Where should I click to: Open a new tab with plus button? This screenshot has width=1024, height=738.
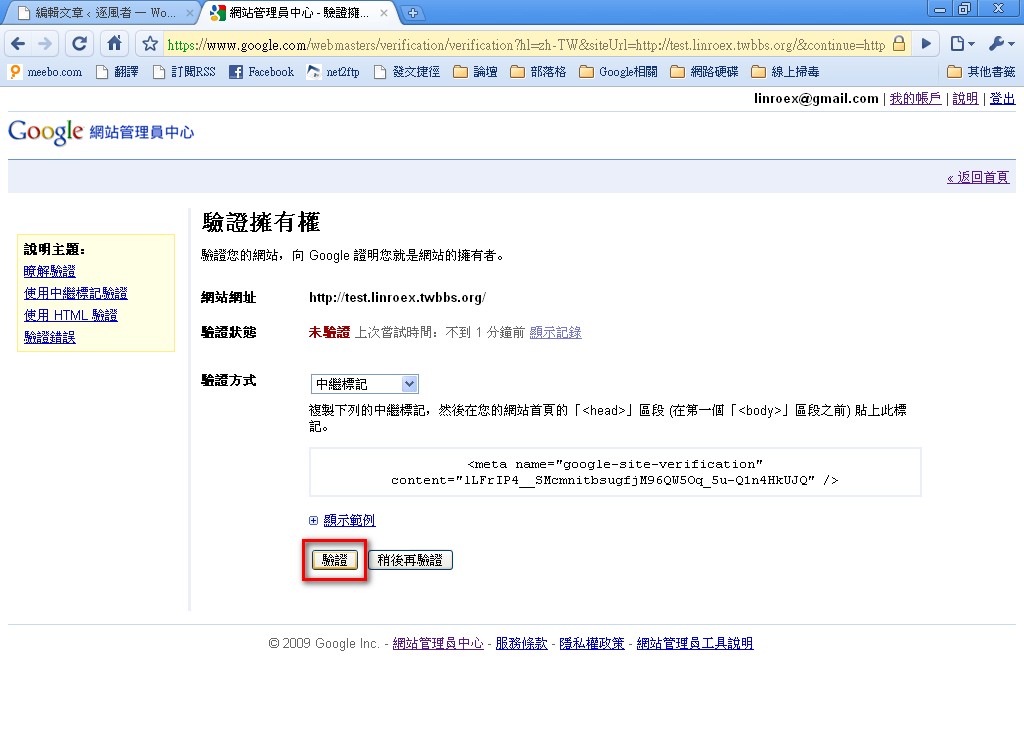tap(413, 12)
